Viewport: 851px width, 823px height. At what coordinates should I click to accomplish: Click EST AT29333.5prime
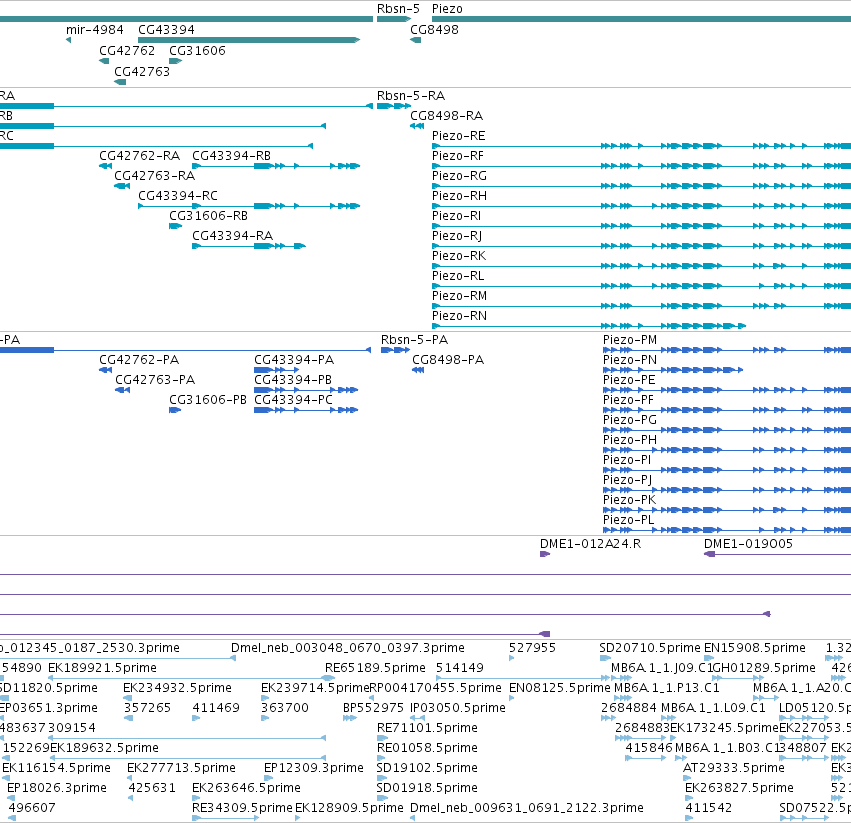(x=734, y=768)
